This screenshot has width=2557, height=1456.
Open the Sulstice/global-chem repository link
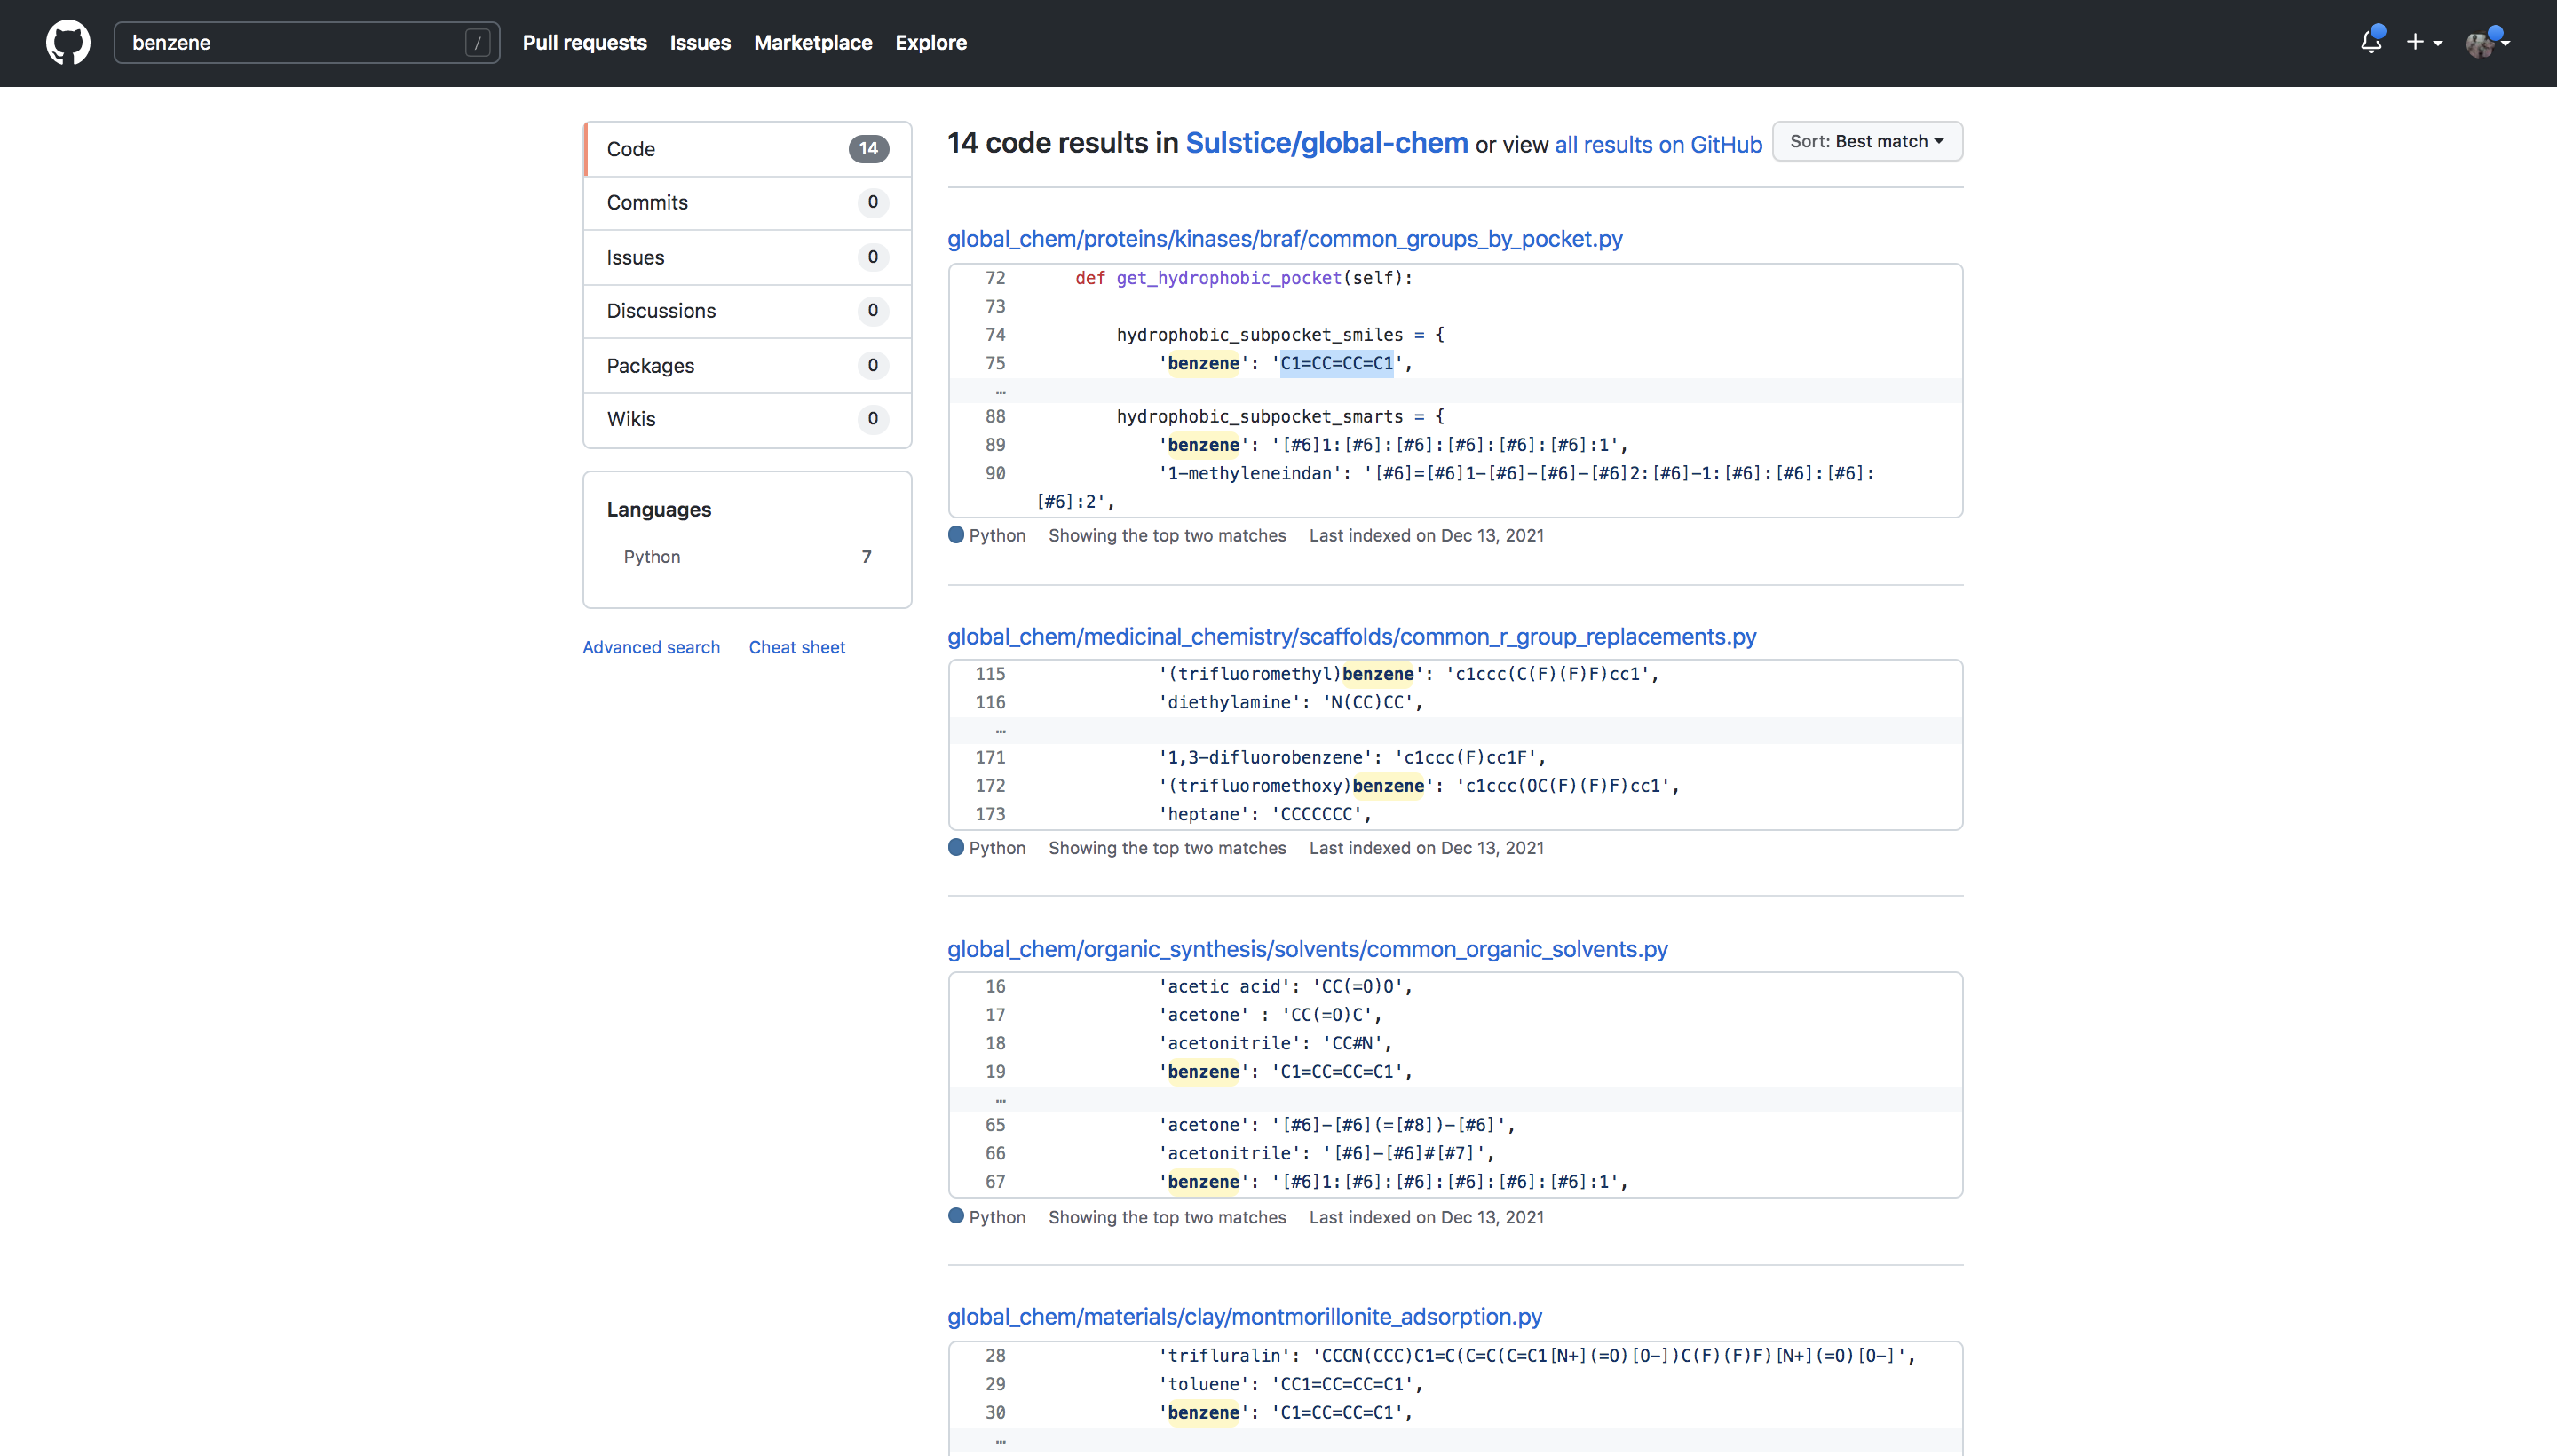pyautogui.click(x=1326, y=143)
